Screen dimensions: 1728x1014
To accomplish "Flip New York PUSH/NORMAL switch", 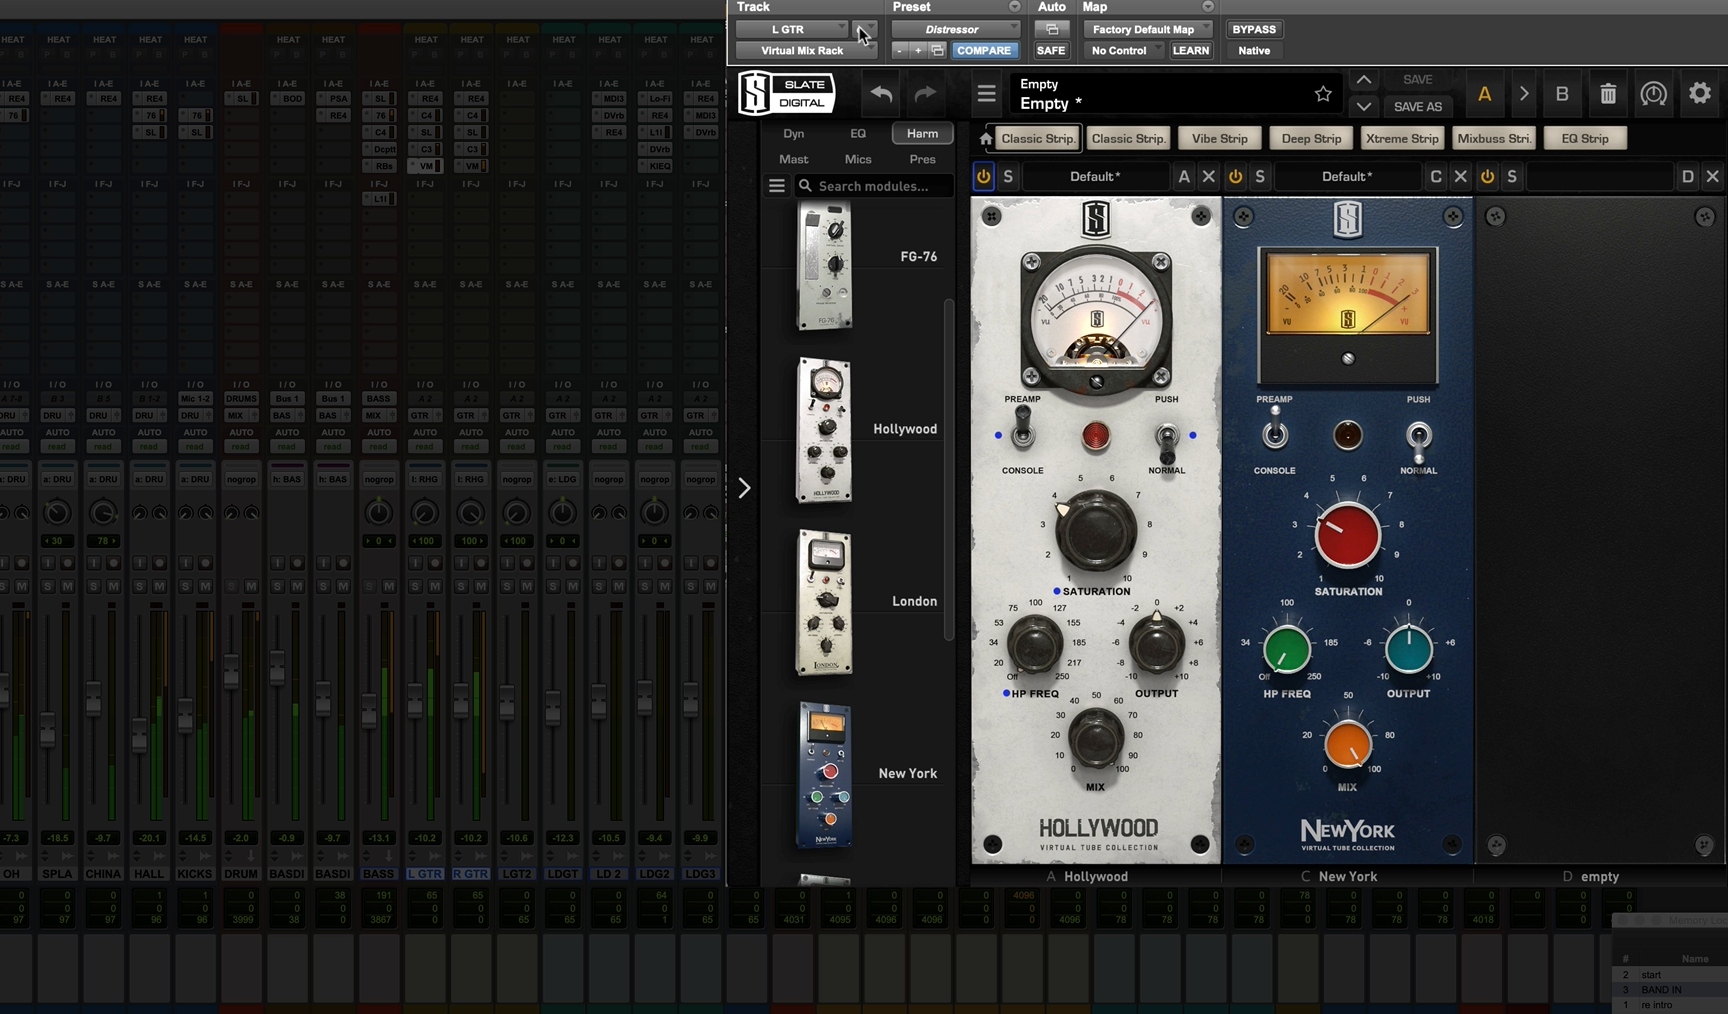I will tap(1418, 440).
